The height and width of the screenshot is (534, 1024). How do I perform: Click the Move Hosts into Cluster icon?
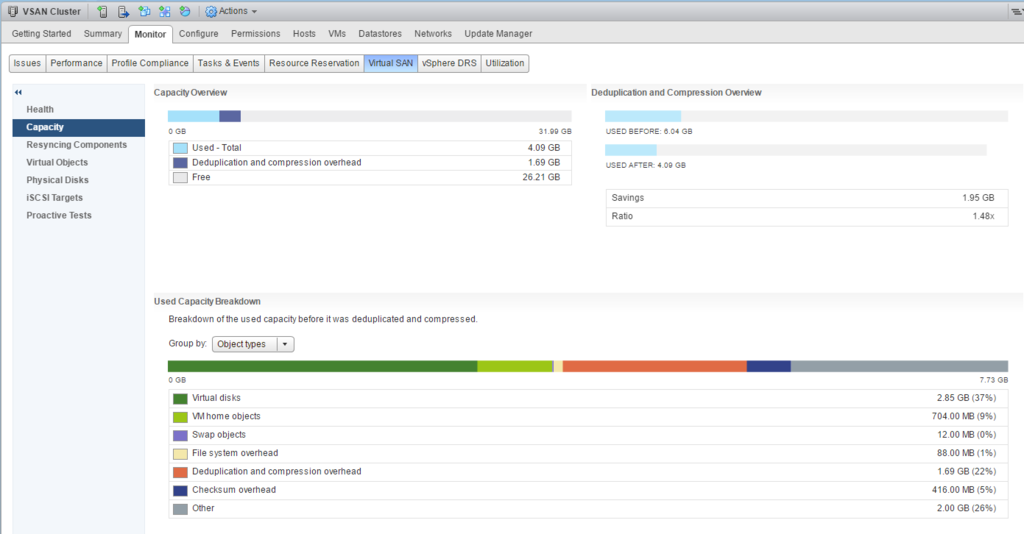(123, 12)
